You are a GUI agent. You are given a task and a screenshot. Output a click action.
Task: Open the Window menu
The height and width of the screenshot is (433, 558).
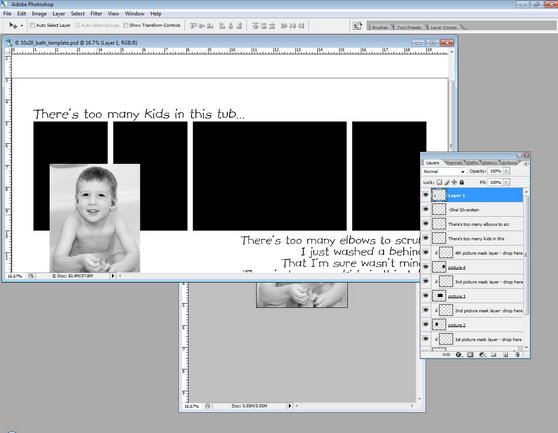pos(135,14)
